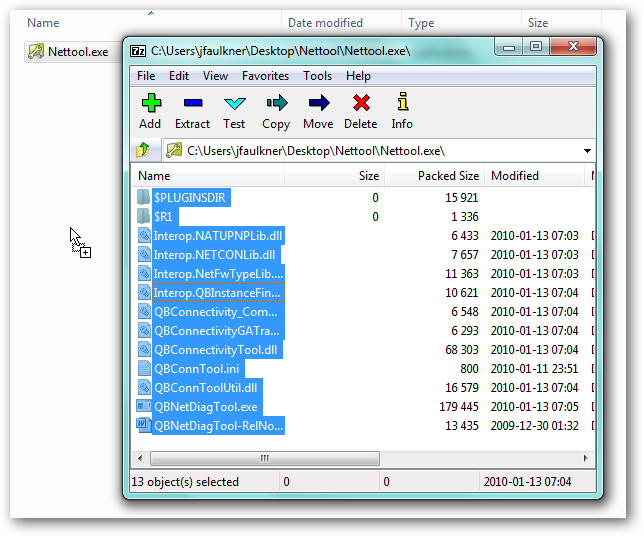Open the View menu
Viewport: 644px width, 536px height.
click(x=215, y=76)
